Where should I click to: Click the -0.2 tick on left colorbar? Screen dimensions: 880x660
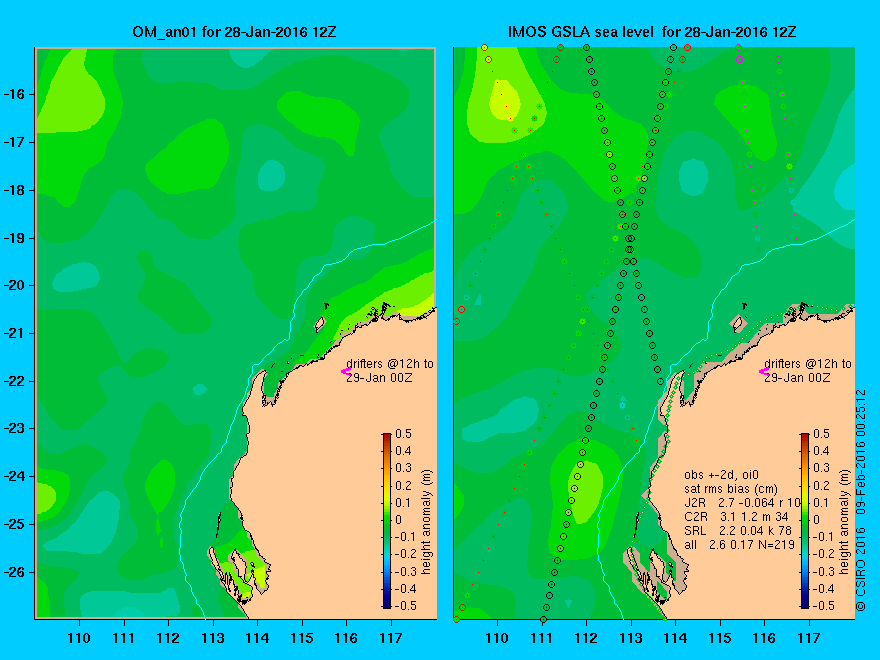tap(406, 554)
